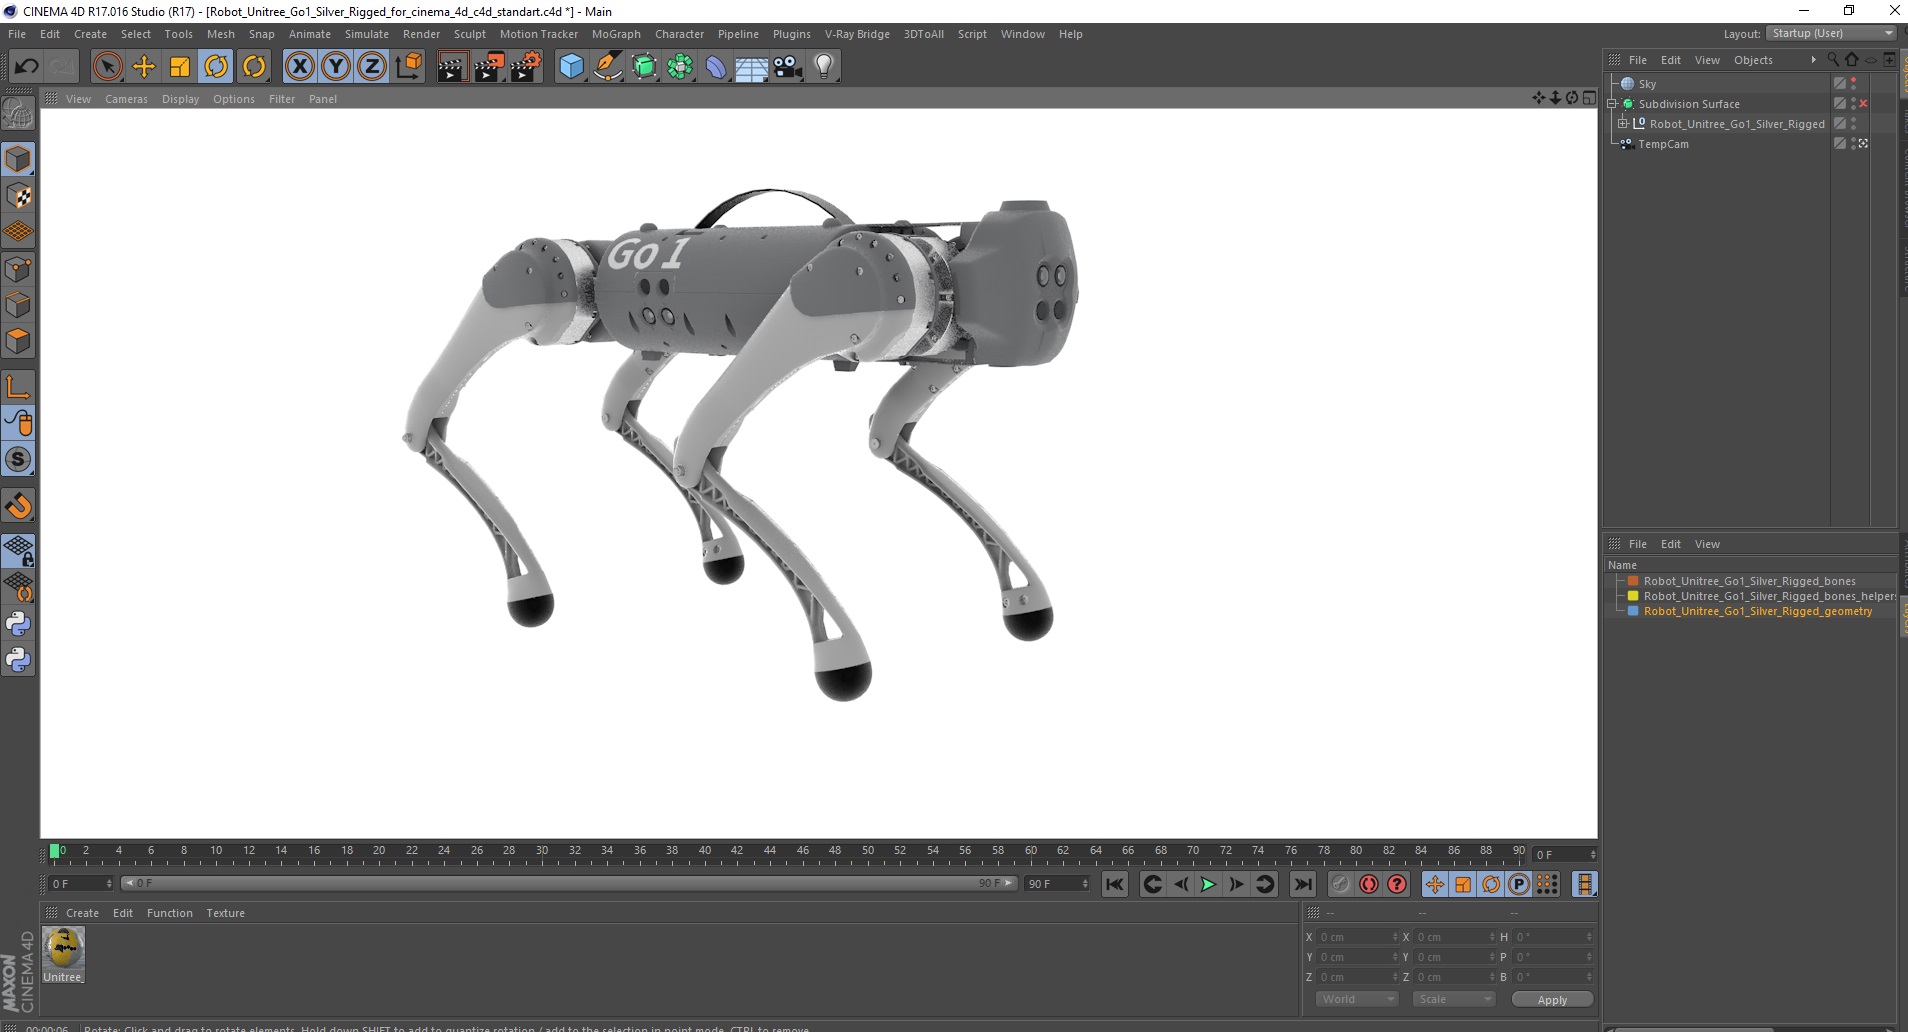Image resolution: width=1908 pixels, height=1032 pixels.
Task: Select the Unitree material thumbnail
Action: [x=63, y=947]
